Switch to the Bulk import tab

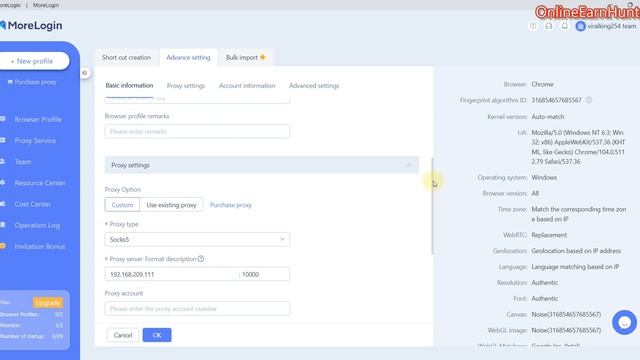click(246, 58)
